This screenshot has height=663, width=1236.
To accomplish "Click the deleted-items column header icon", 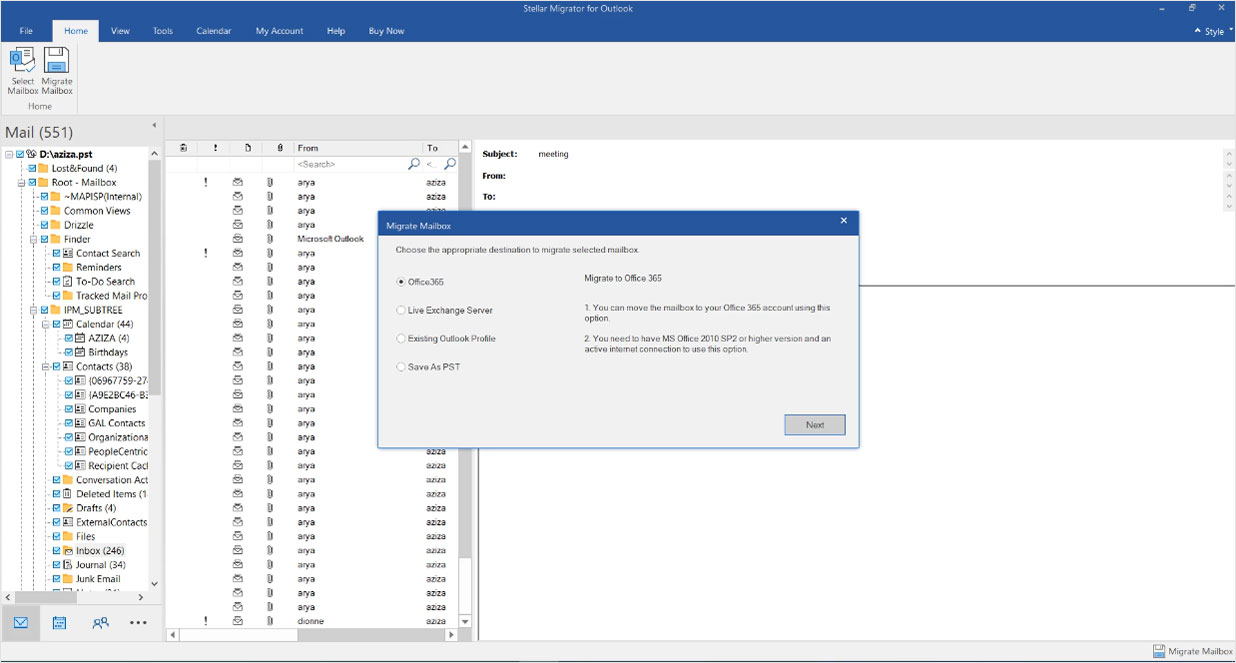I will [183, 147].
